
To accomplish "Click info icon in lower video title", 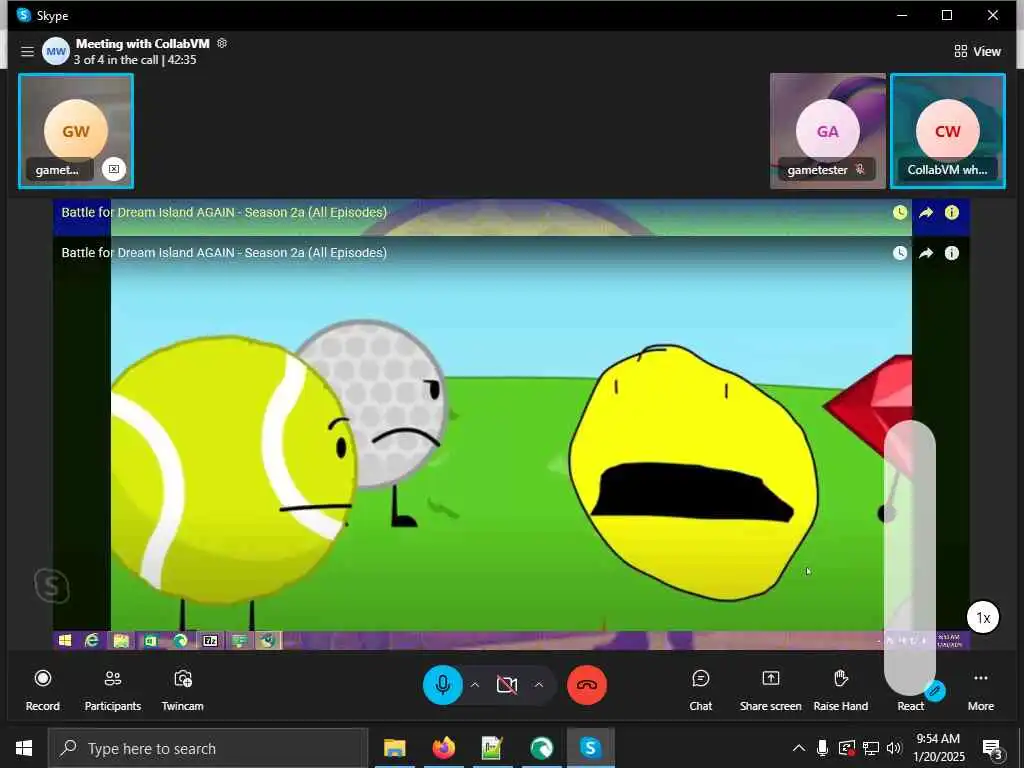I will (x=952, y=253).
